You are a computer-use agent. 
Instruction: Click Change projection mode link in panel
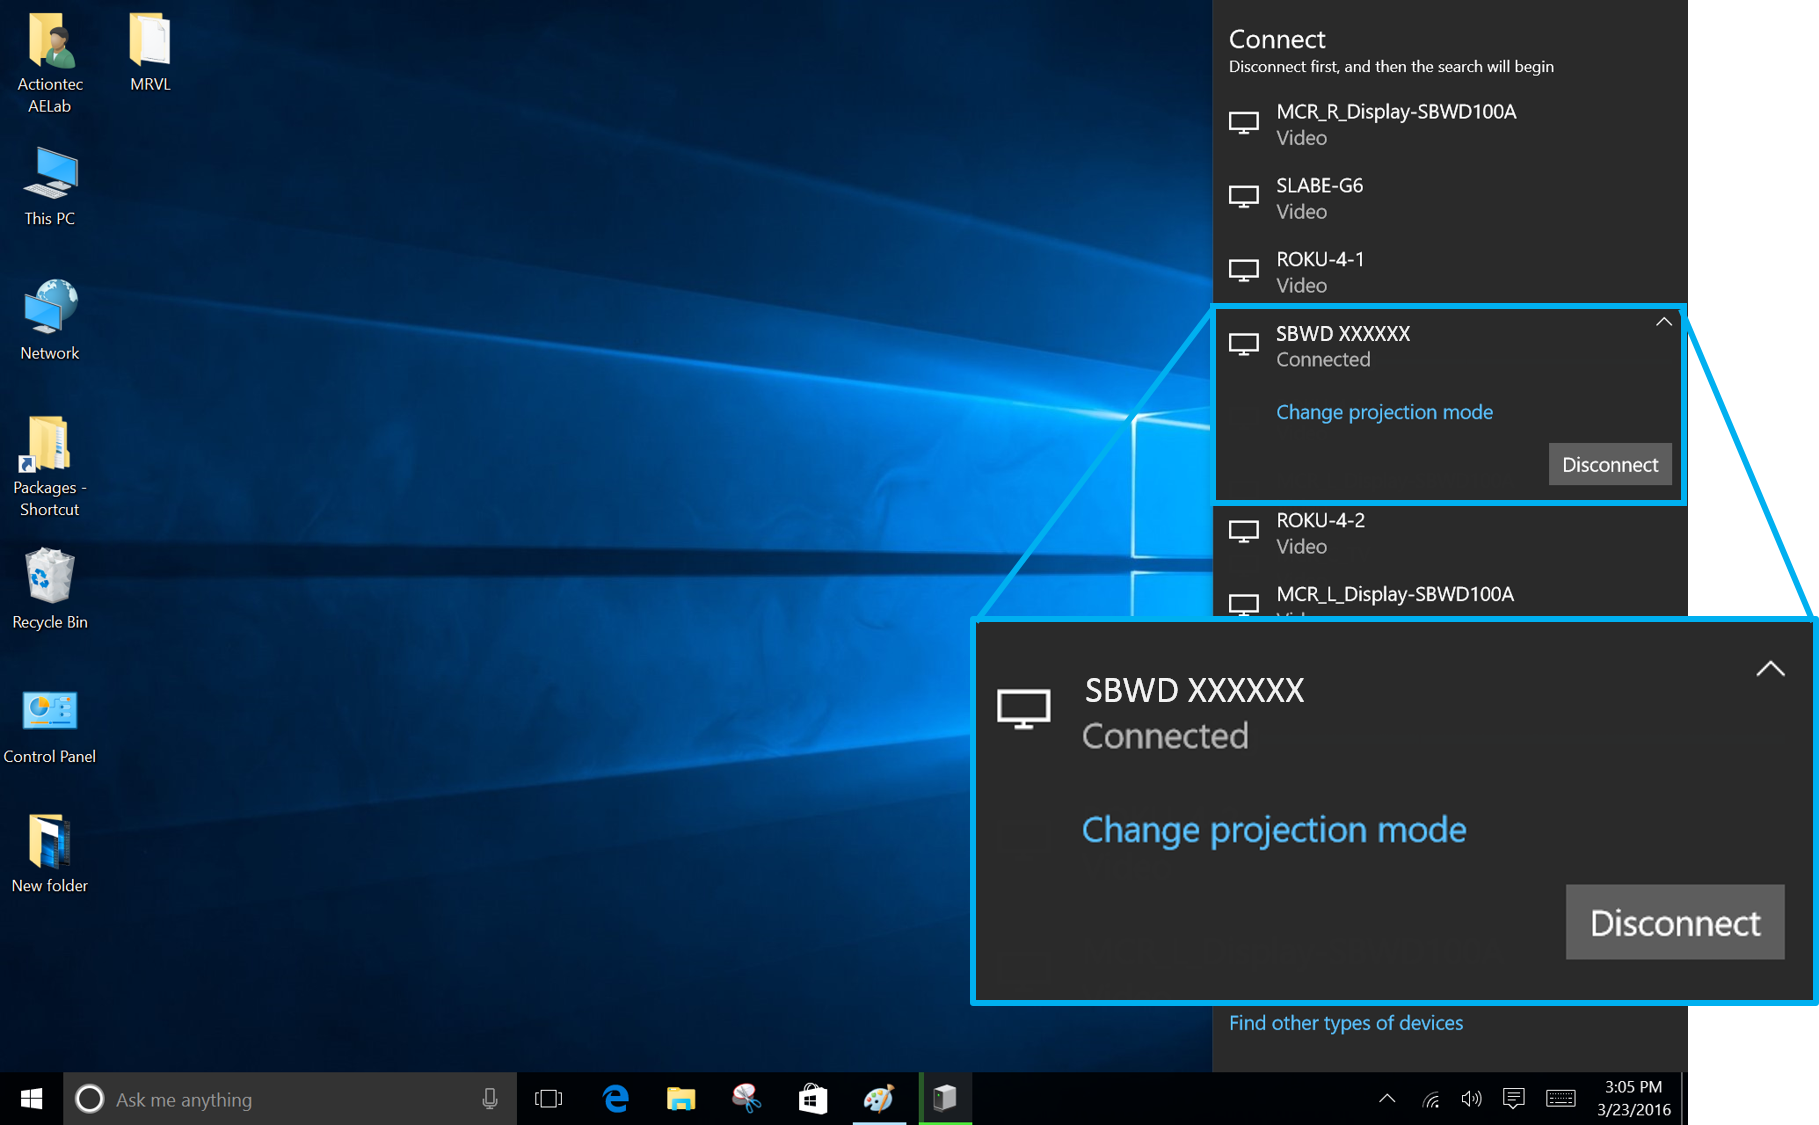click(1384, 412)
